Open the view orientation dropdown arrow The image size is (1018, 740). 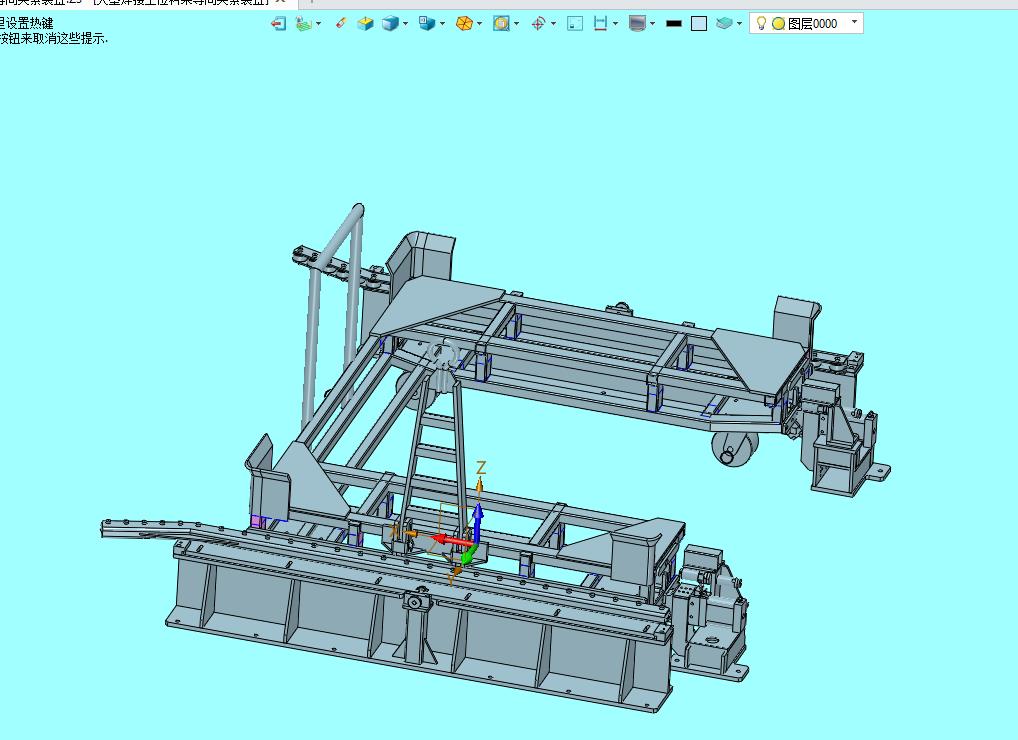[442, 24]
